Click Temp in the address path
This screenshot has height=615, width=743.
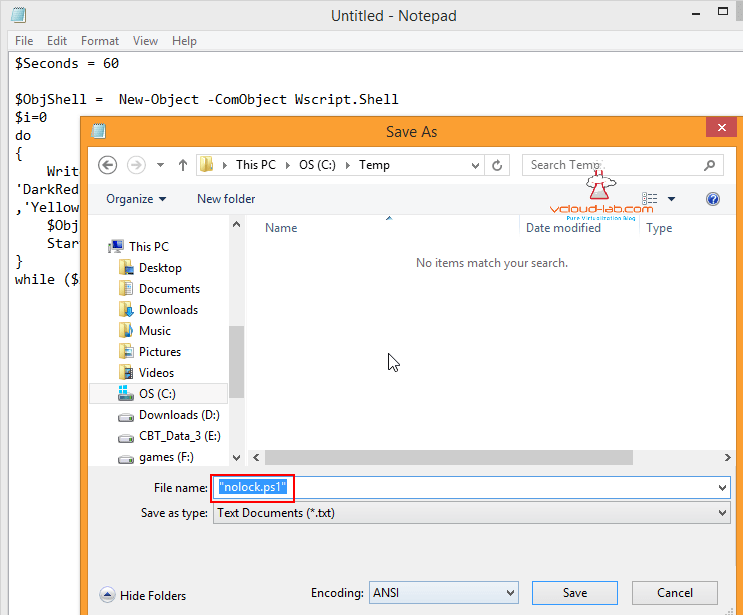click(374, 165)
